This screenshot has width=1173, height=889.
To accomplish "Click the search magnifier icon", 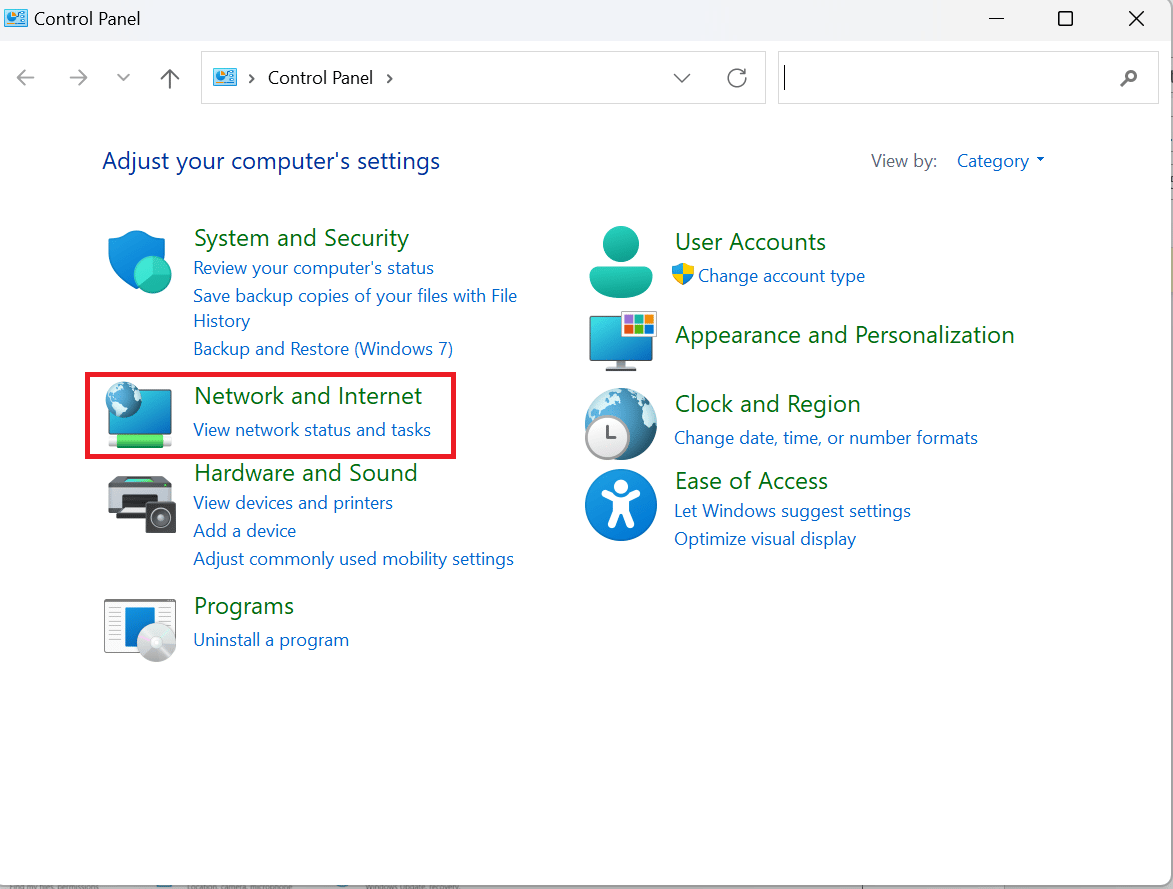I will 1129,78.
